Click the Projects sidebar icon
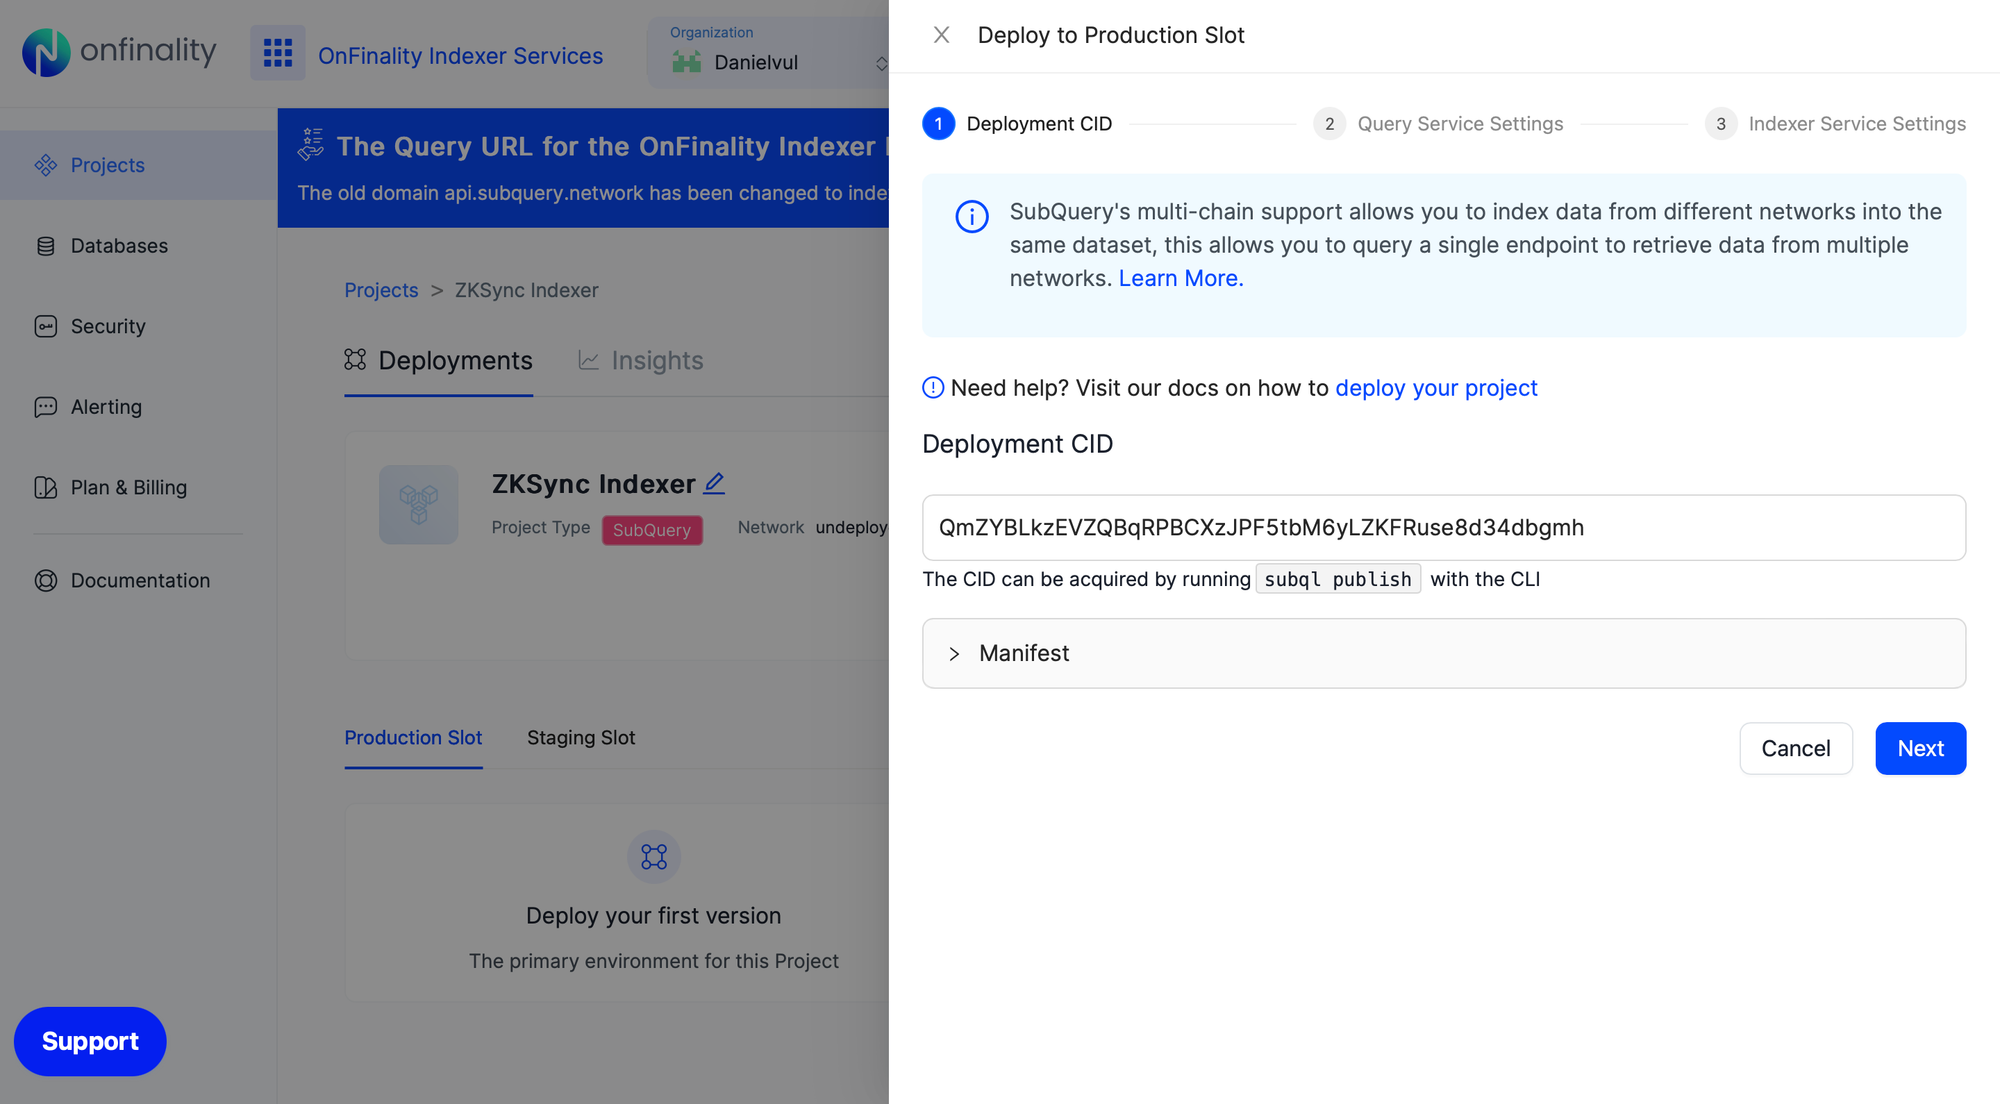This screenshot has height=1104, width=2000. 46,165
